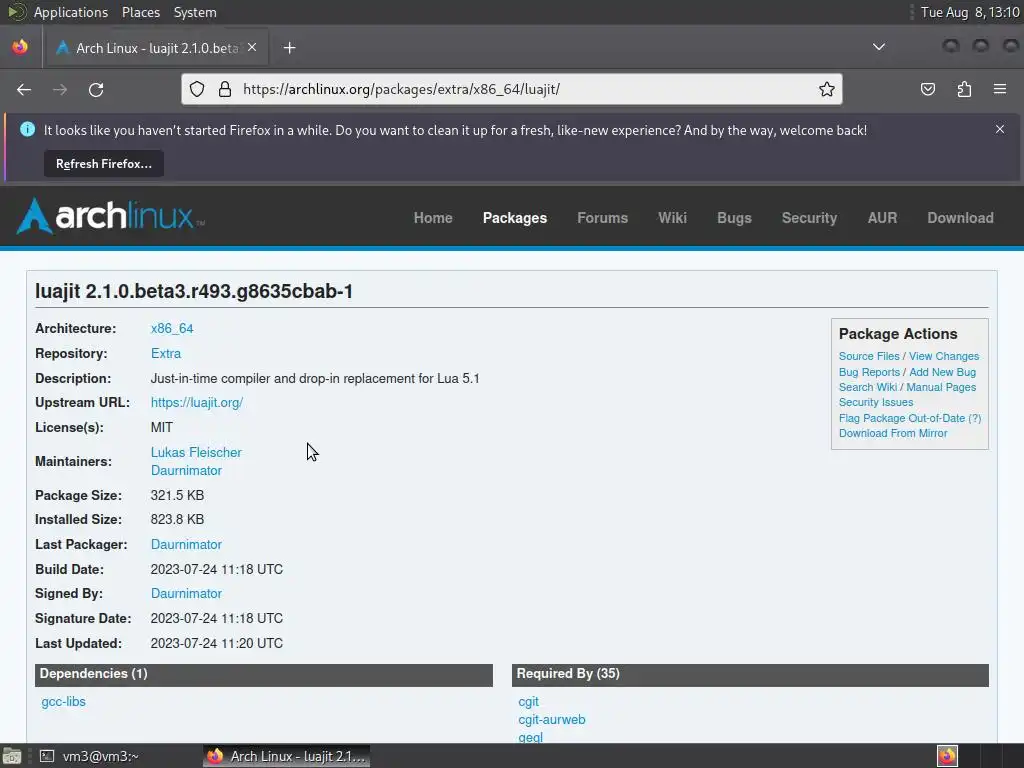Close the Arch Linux luajit tab
The height and width of the screenshot is (768, 1024).
(x=252, y=48)
